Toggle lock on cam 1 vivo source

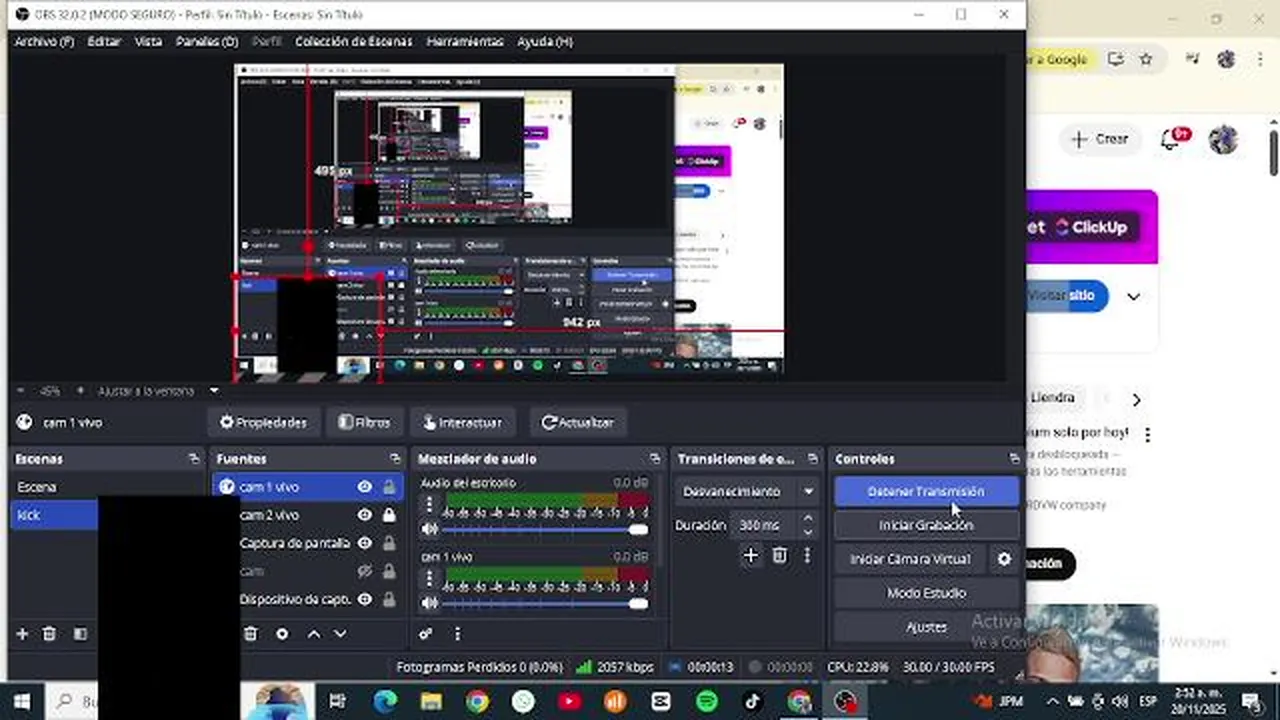point(389,487)
